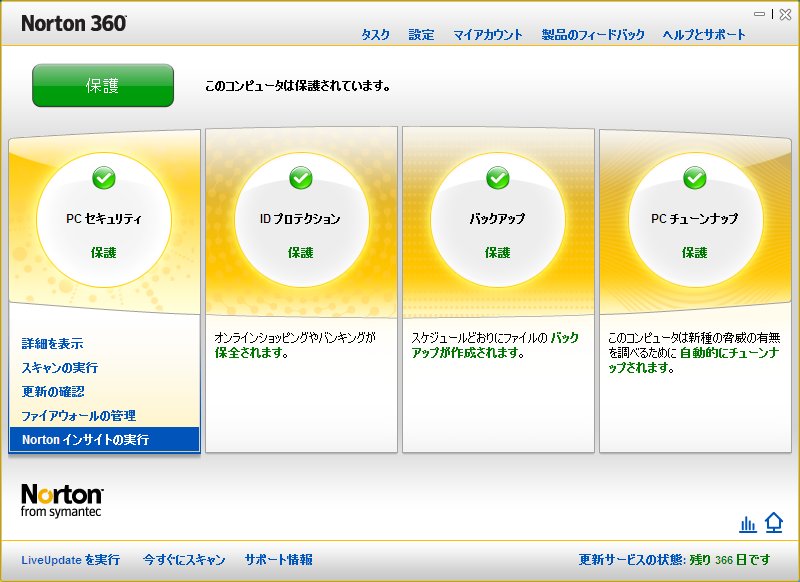Open the タスク menu
This screenshot has width=800, height=582.
pos(376,35)
